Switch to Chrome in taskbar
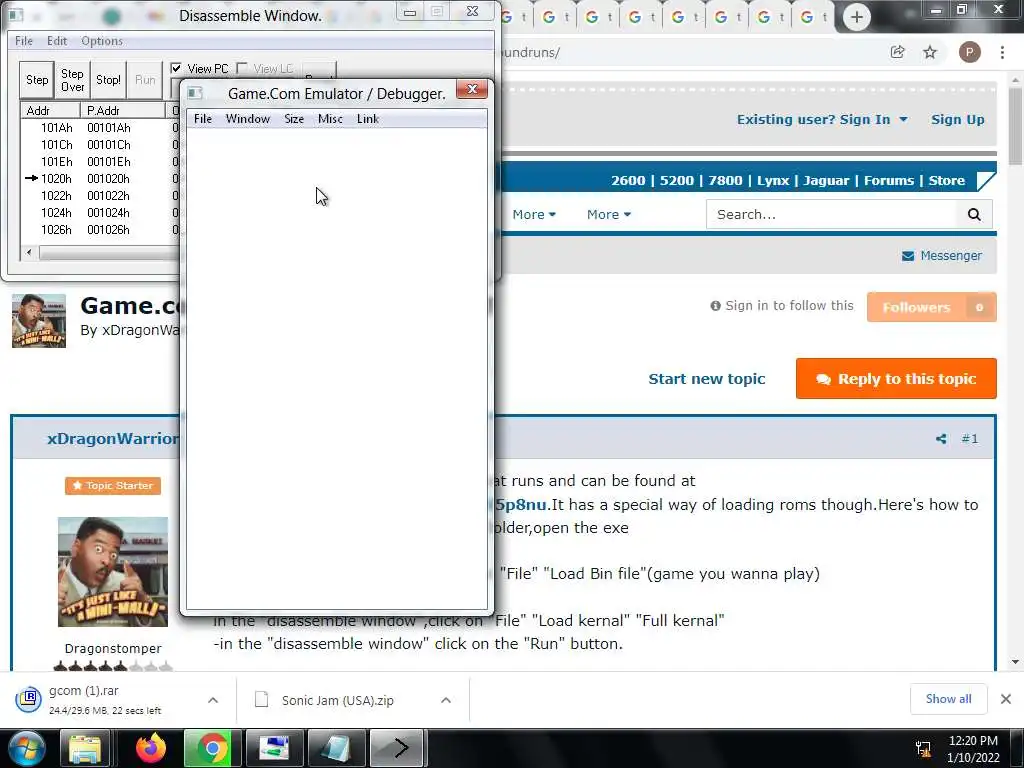1024x768 pixels. 212,748
